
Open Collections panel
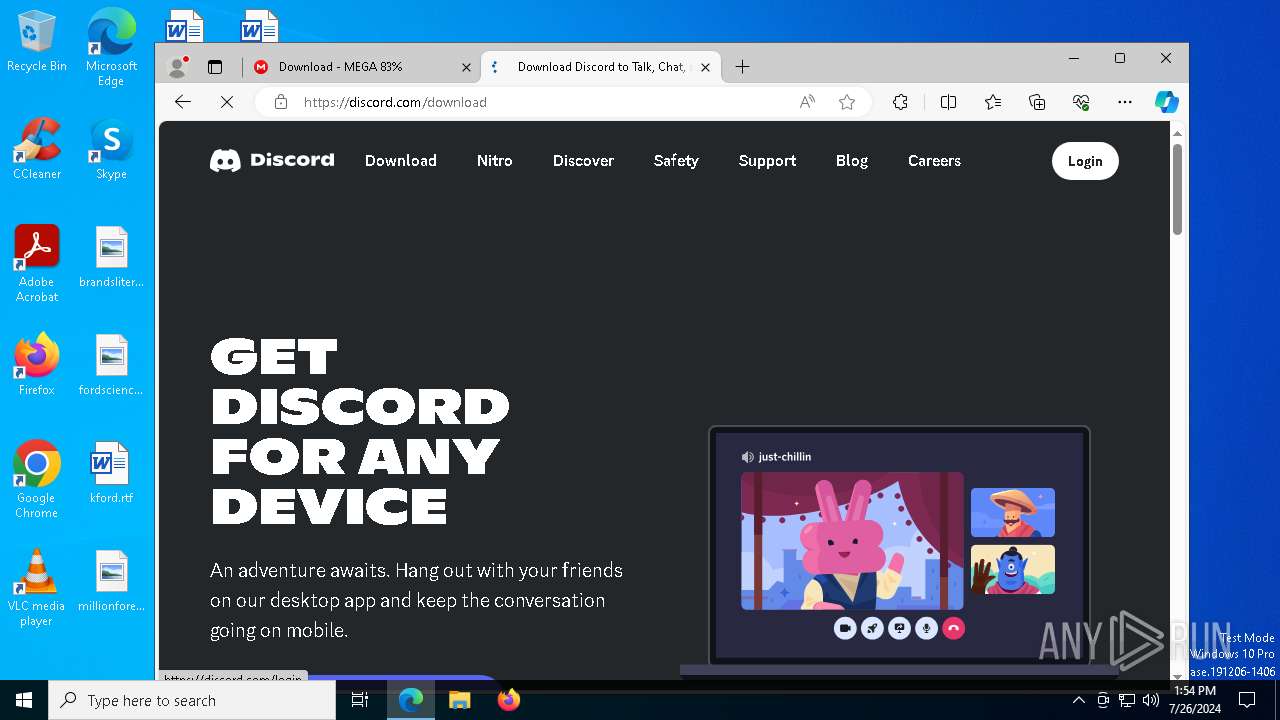[x=1037, y=102]
